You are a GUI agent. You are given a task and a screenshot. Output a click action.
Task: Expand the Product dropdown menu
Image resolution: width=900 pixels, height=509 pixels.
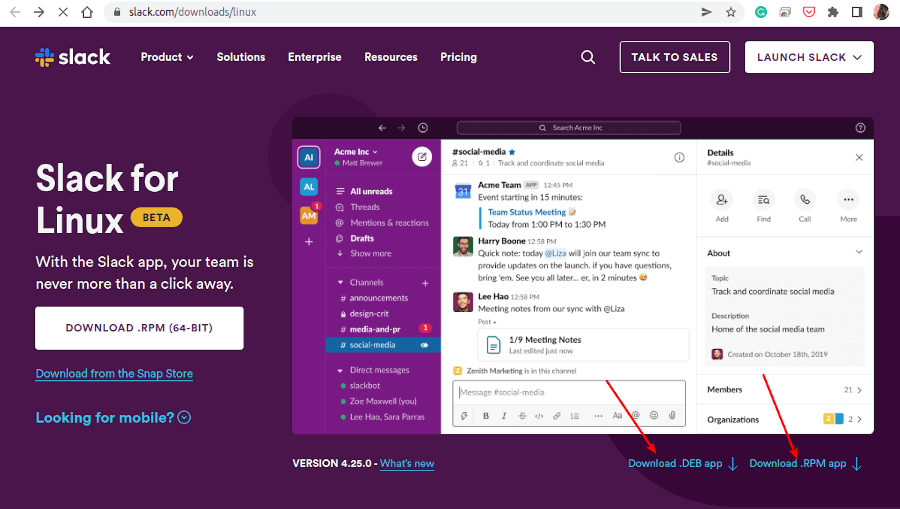[x=167, y=57]
